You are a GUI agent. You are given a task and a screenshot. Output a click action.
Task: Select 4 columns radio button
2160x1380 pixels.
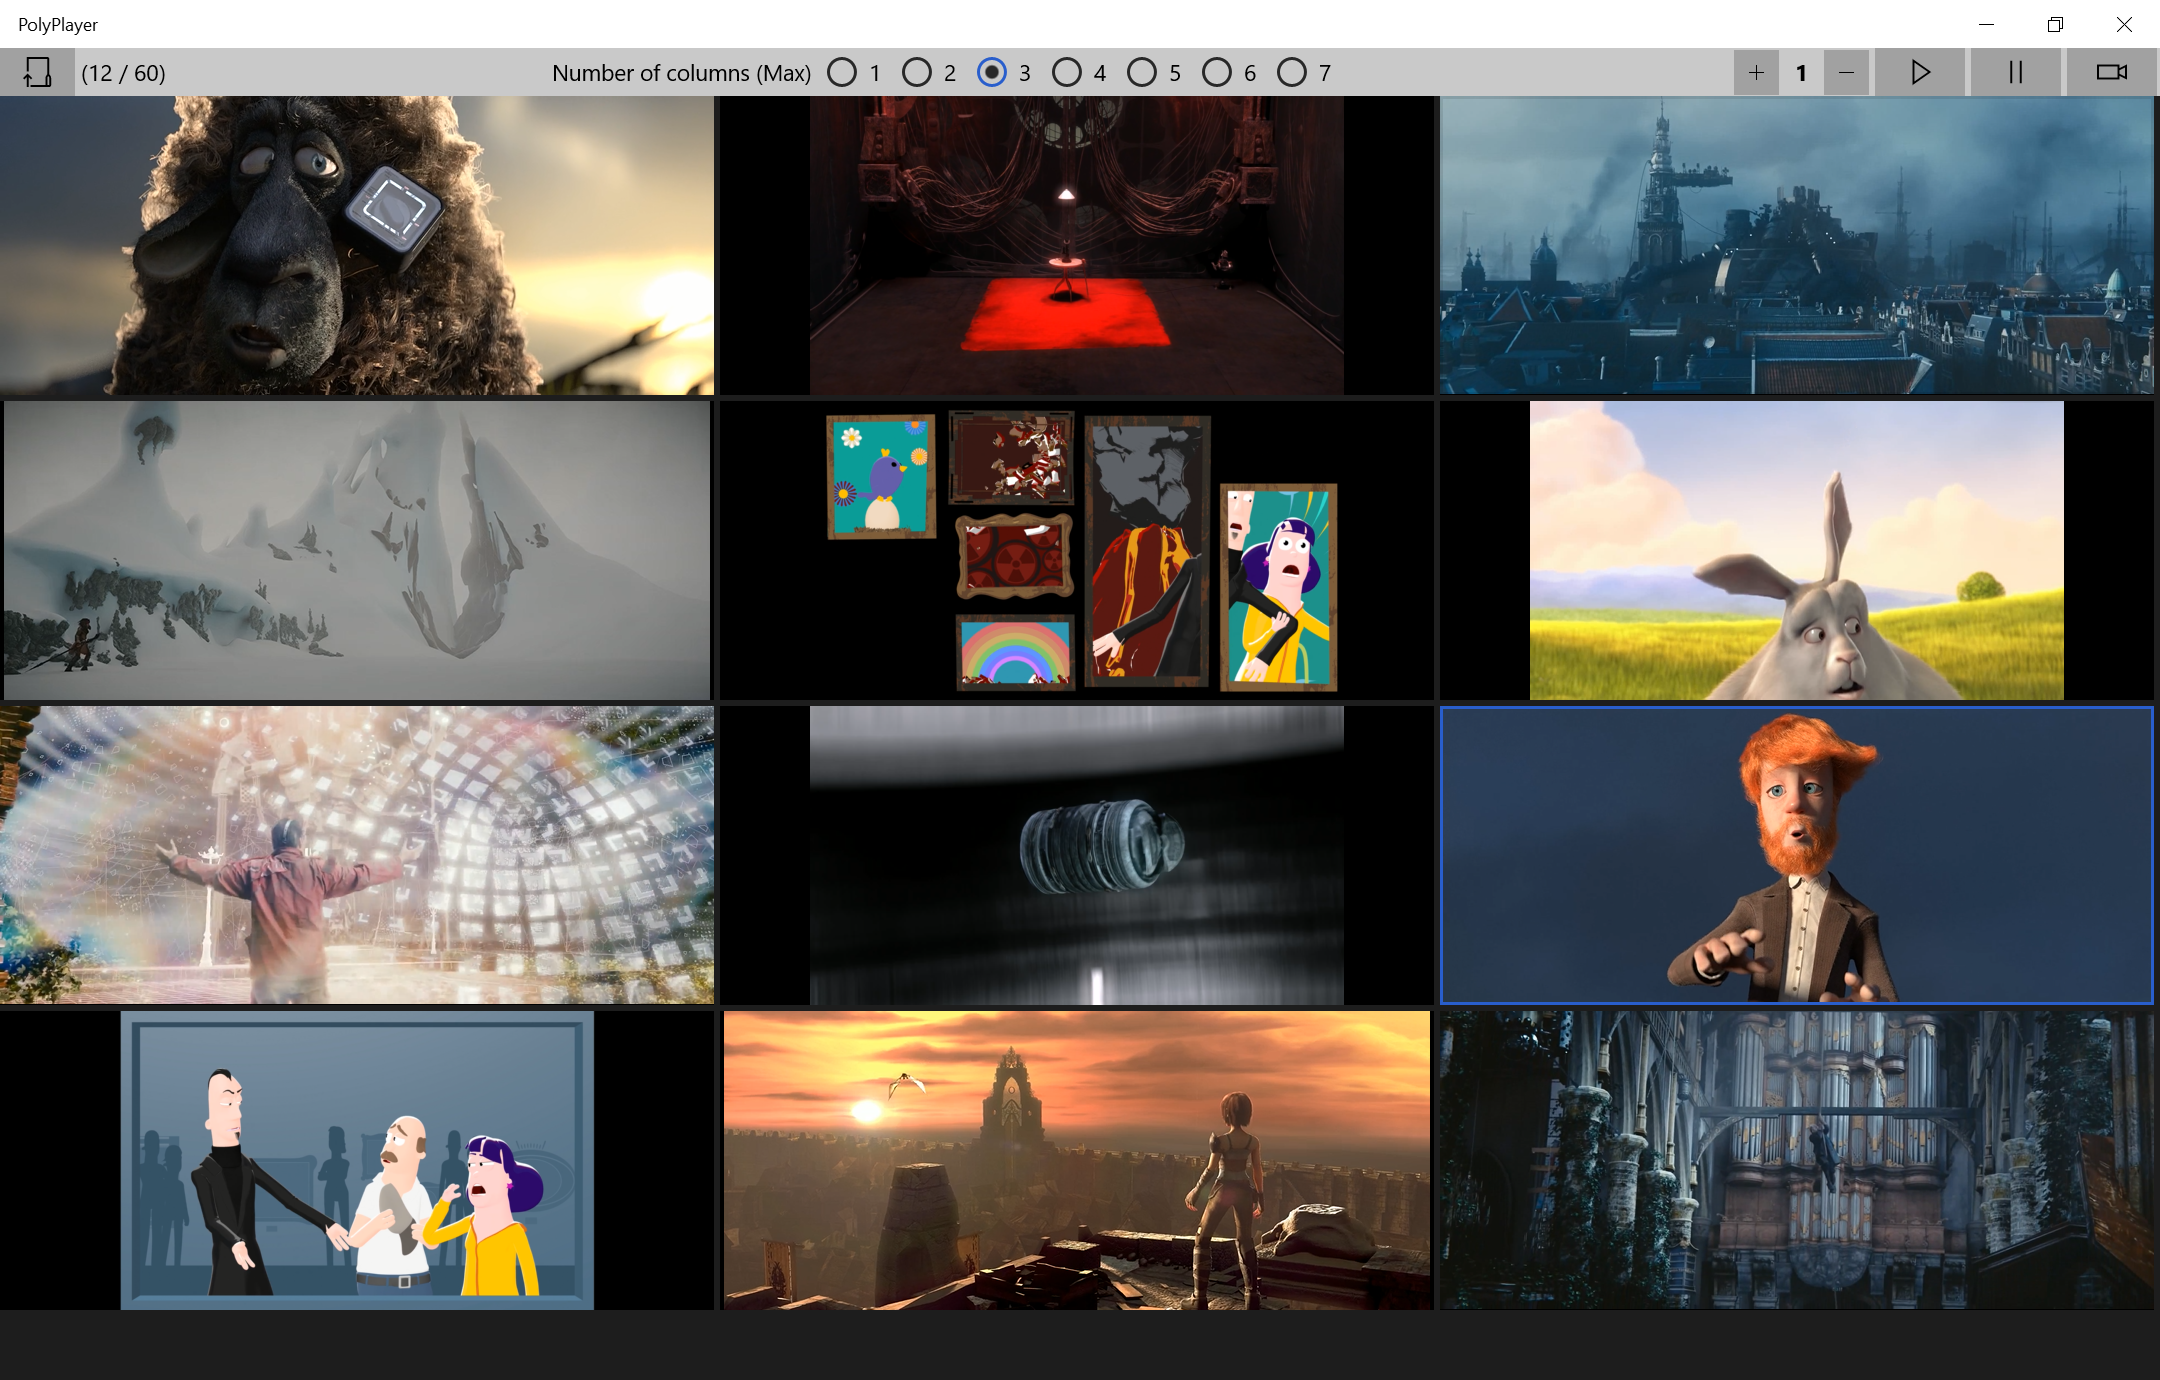(1067, 72)
